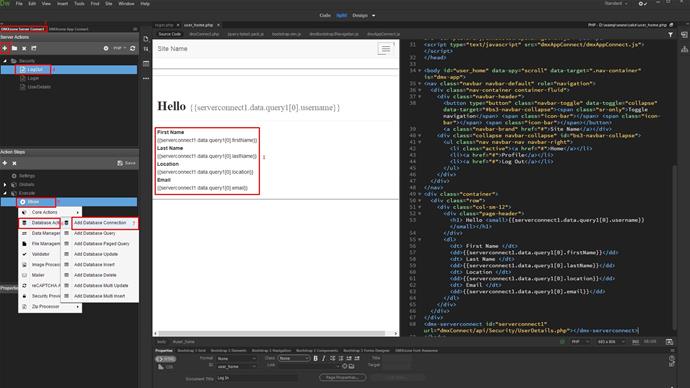Image resolution: width=690 pixels, height=388 pixels.
Task: Expand the Globals node in Action Steps
Action: pos(5,184)
